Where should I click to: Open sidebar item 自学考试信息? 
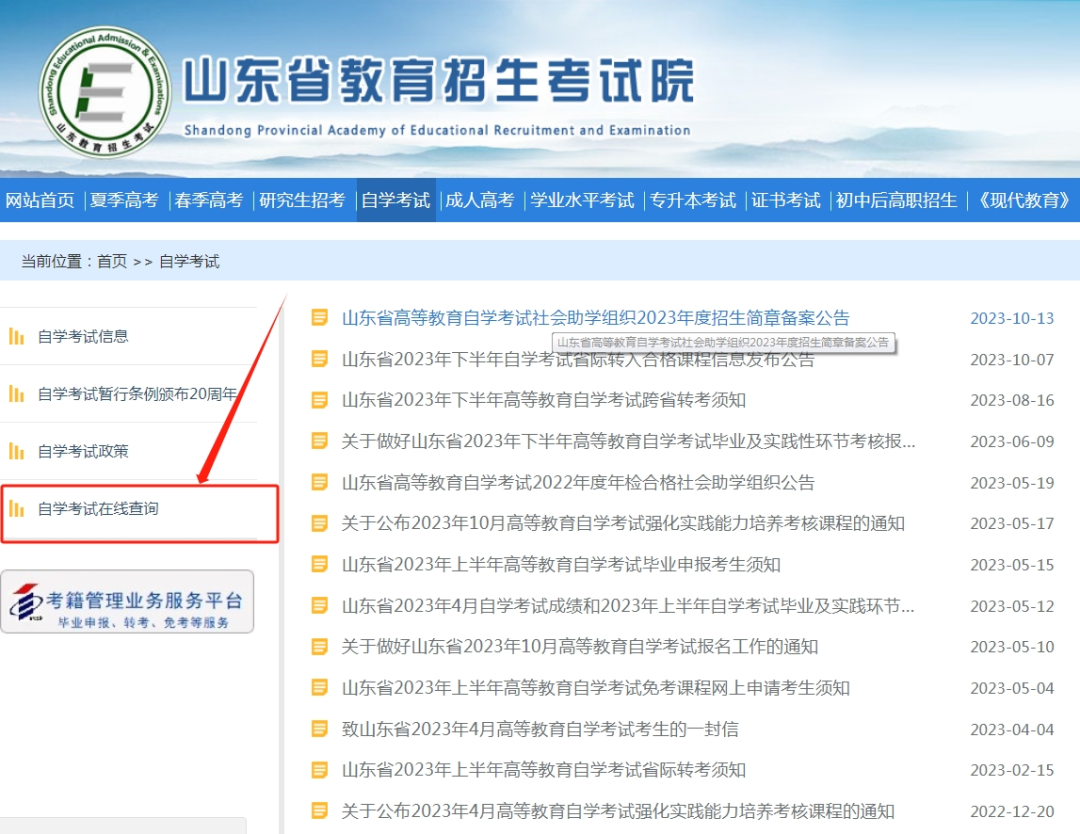83,336
